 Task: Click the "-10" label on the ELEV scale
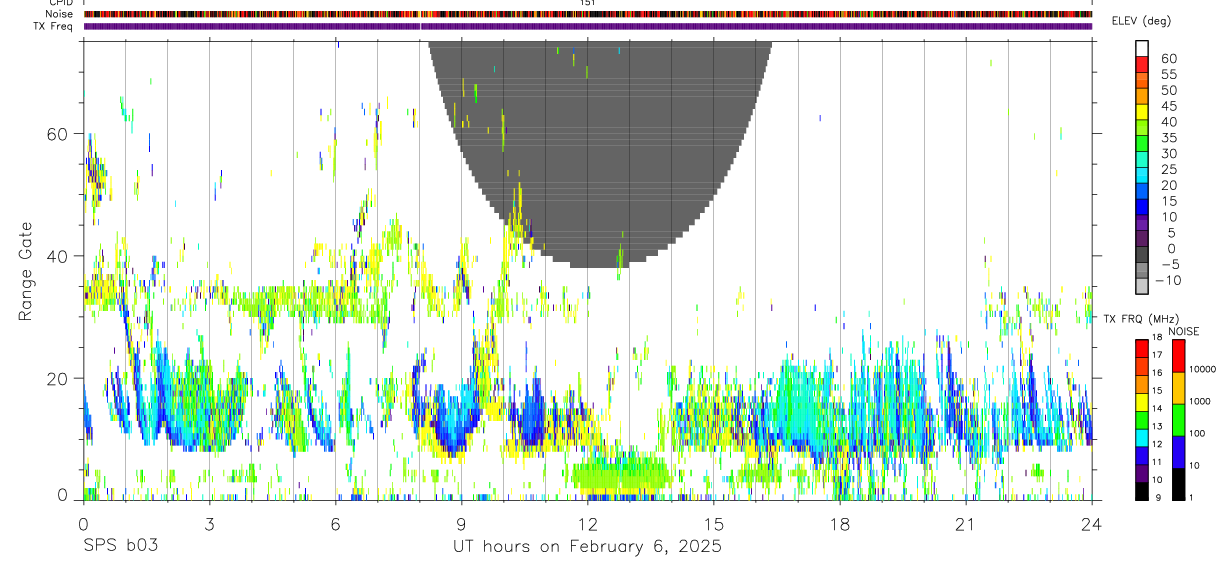(1168, 280)
